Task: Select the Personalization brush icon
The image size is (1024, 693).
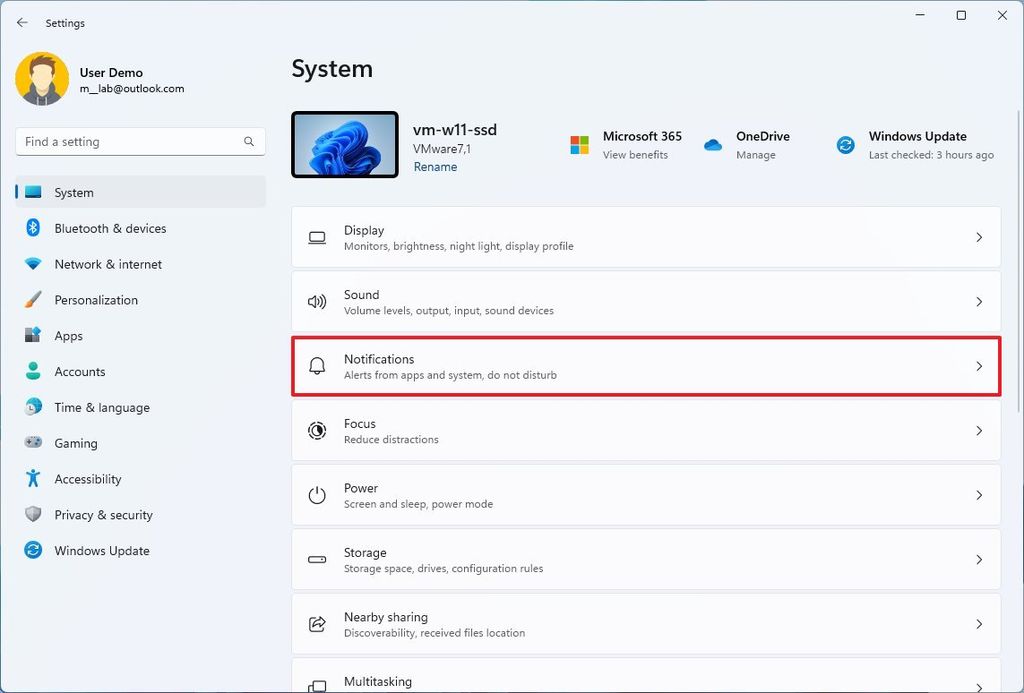Action: 36,299
